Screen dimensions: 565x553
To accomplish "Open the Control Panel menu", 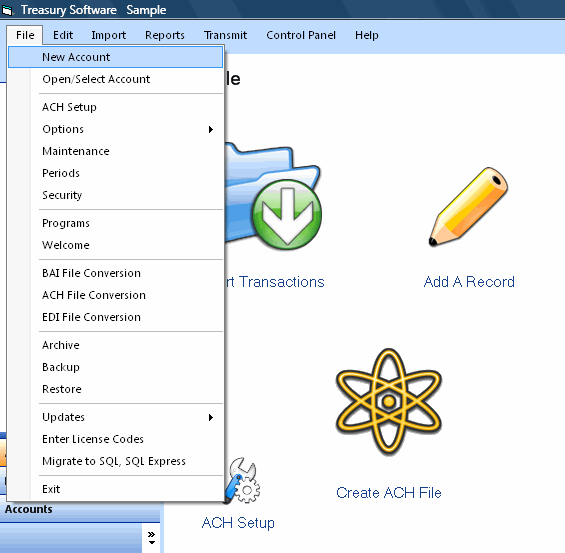I will click(301, 35).
